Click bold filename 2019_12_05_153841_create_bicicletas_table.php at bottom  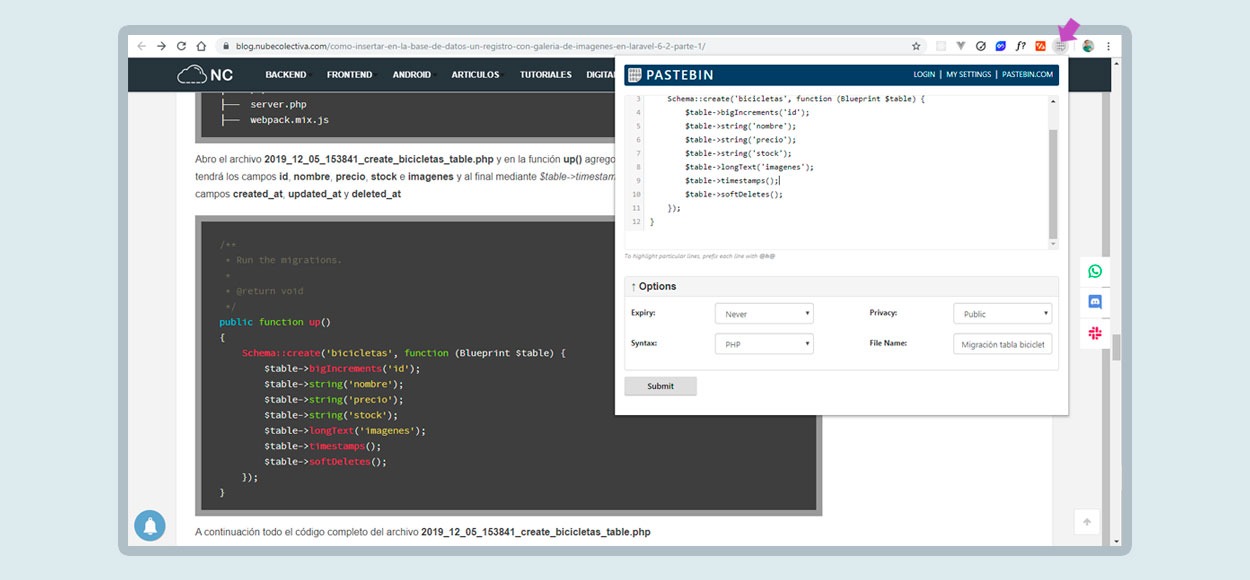click(536, 532)
